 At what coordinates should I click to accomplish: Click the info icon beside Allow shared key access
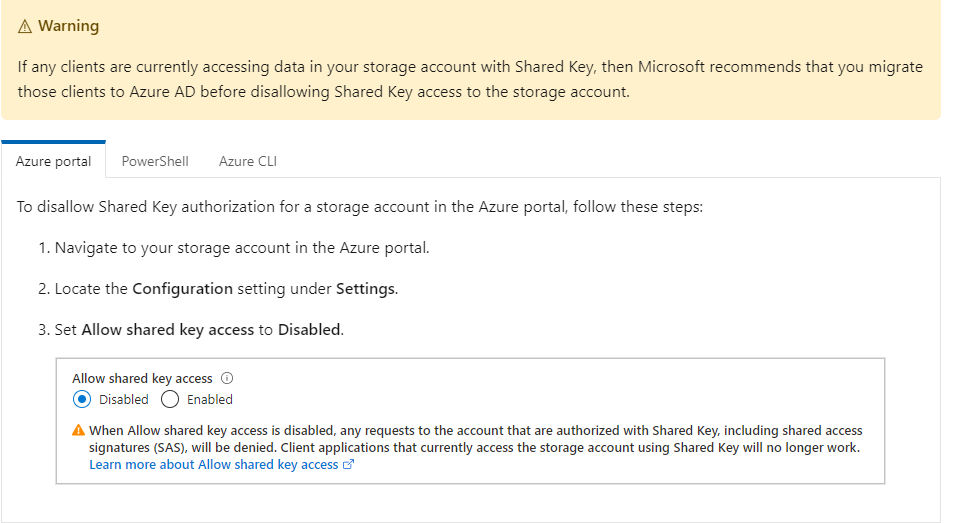point(227,379)
